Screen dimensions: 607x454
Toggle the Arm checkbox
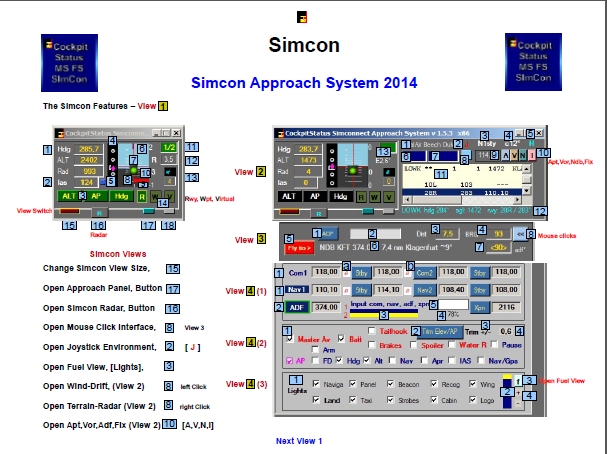tap(315, 350)
